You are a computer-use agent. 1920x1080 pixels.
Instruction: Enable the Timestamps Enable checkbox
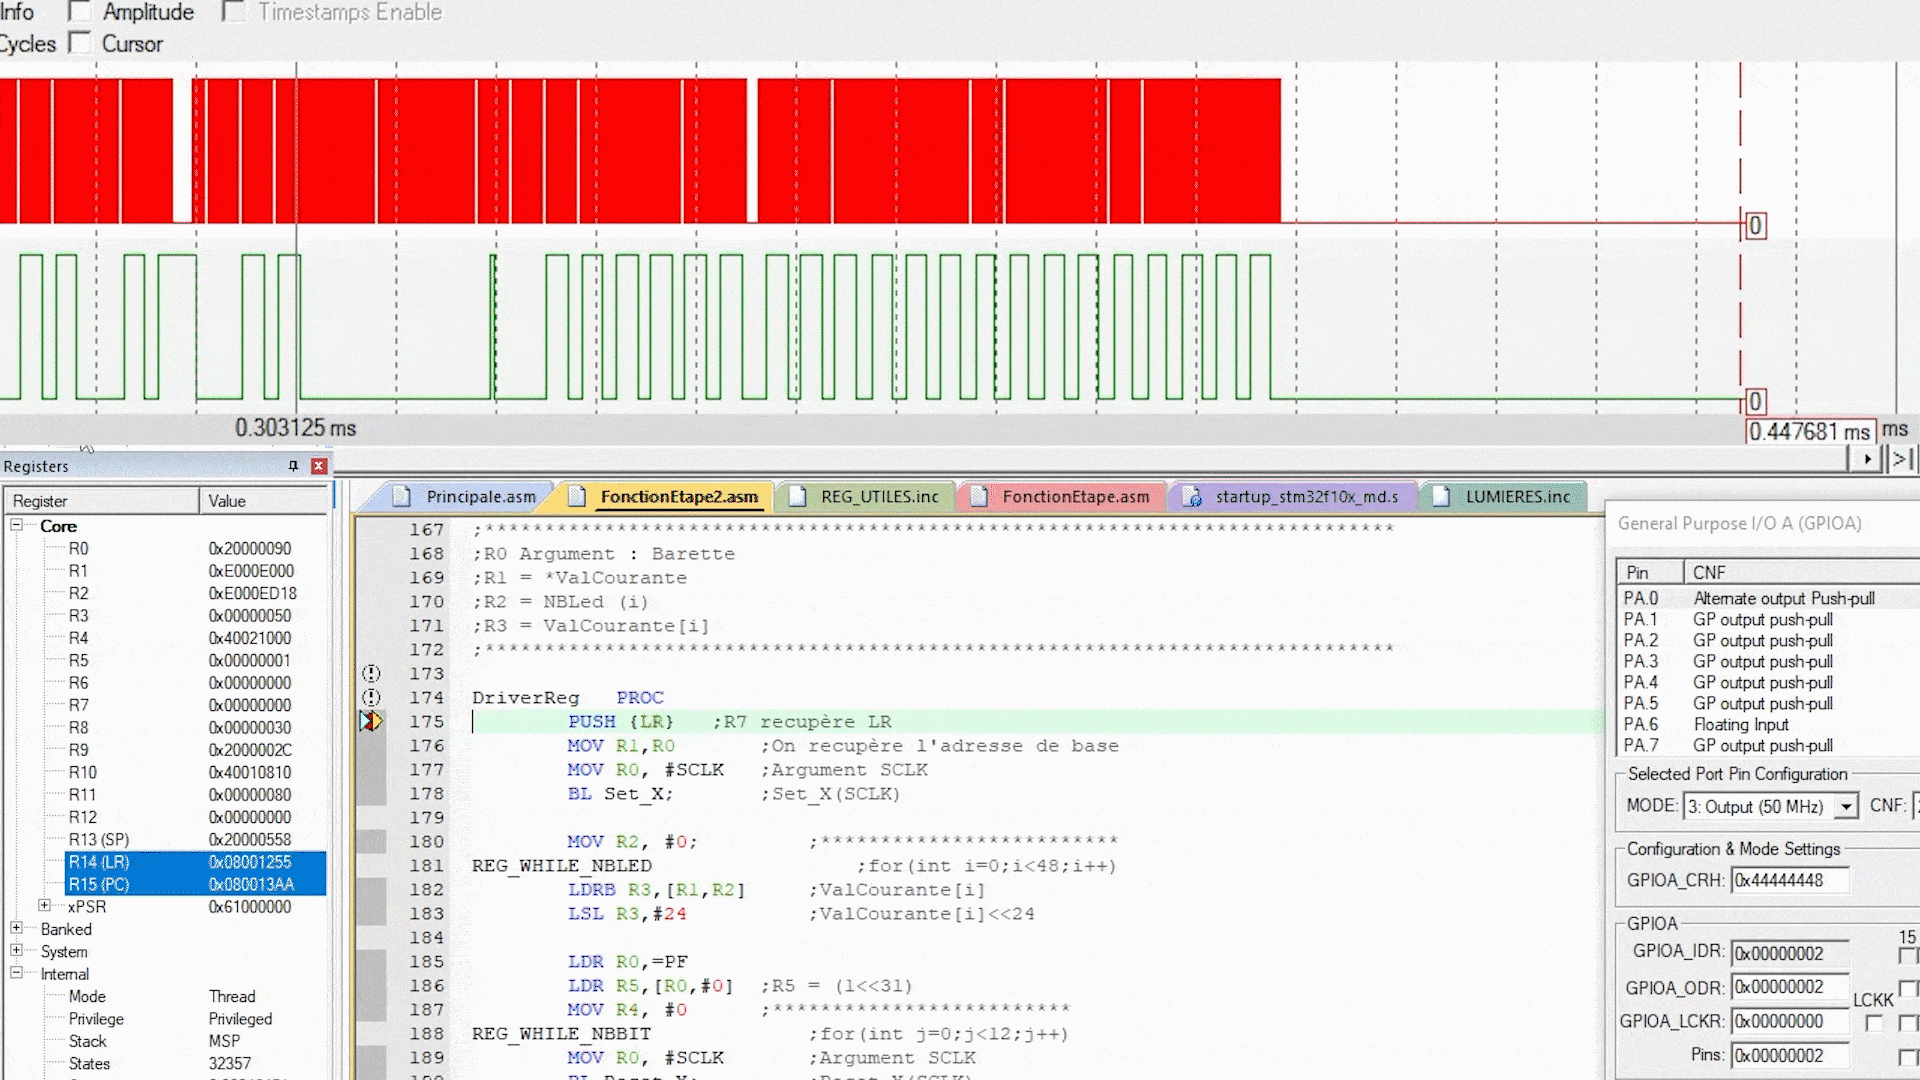click(x=233, y=12)
